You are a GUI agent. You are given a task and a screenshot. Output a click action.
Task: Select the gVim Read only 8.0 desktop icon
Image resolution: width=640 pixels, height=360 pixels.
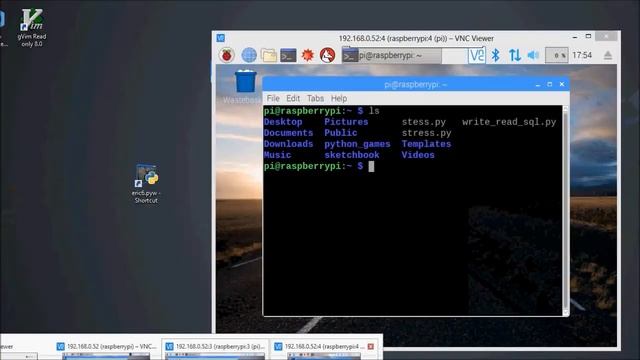tap(32, 27)
